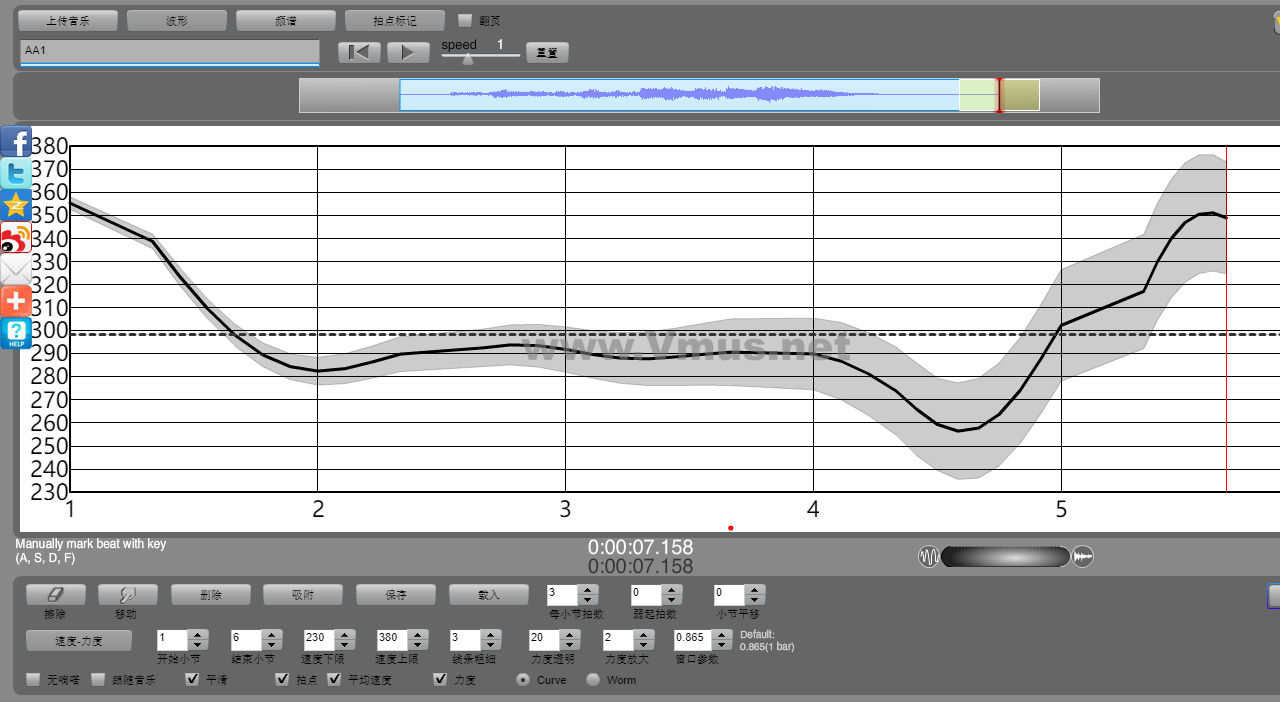The image size is (1280, 702).
Task: Decrease 结束小节 stepper value
Action: 271,645
